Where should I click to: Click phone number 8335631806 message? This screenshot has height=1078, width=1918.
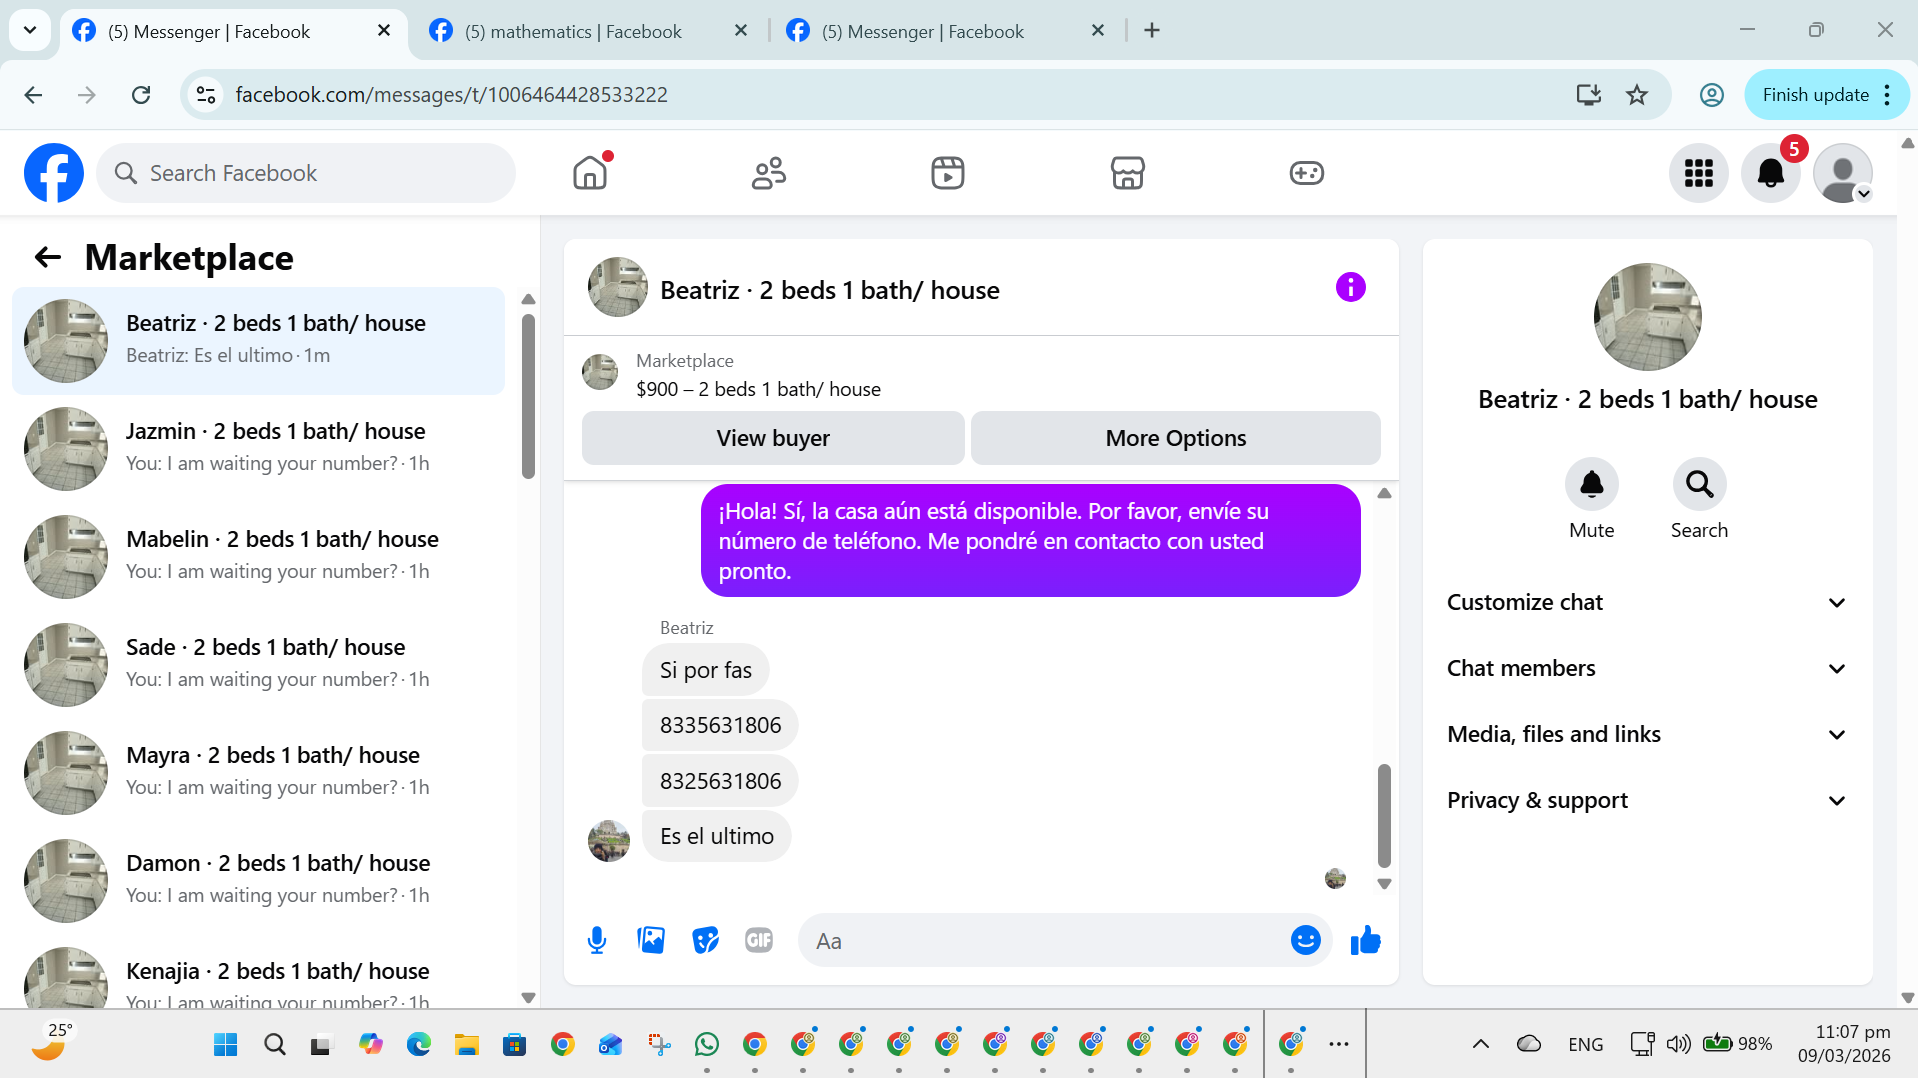coord(720,725)
